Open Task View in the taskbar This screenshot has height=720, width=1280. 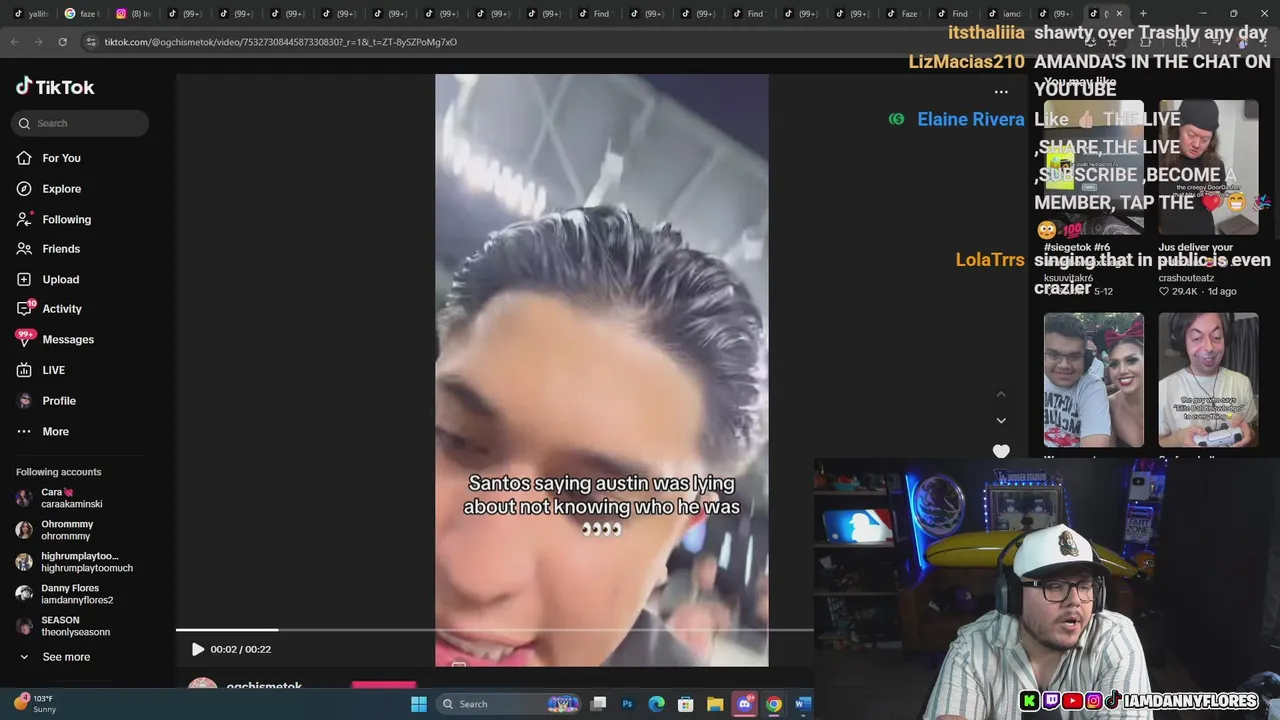coord(598,704)
